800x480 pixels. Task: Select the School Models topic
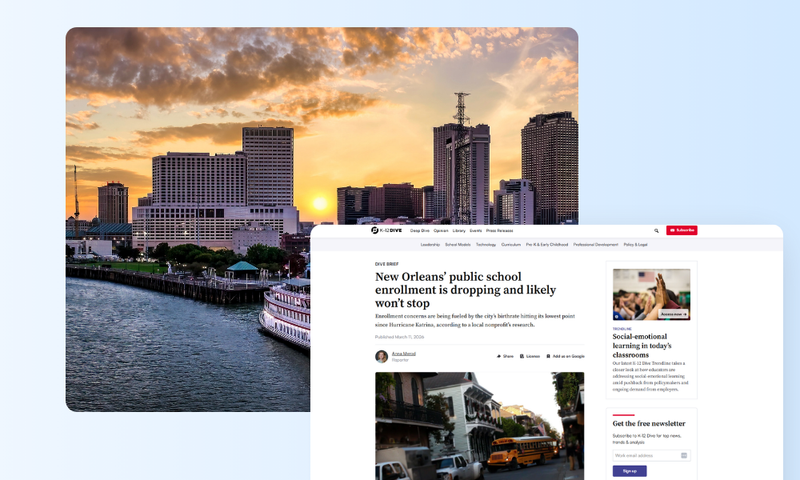tap(458, 245)
